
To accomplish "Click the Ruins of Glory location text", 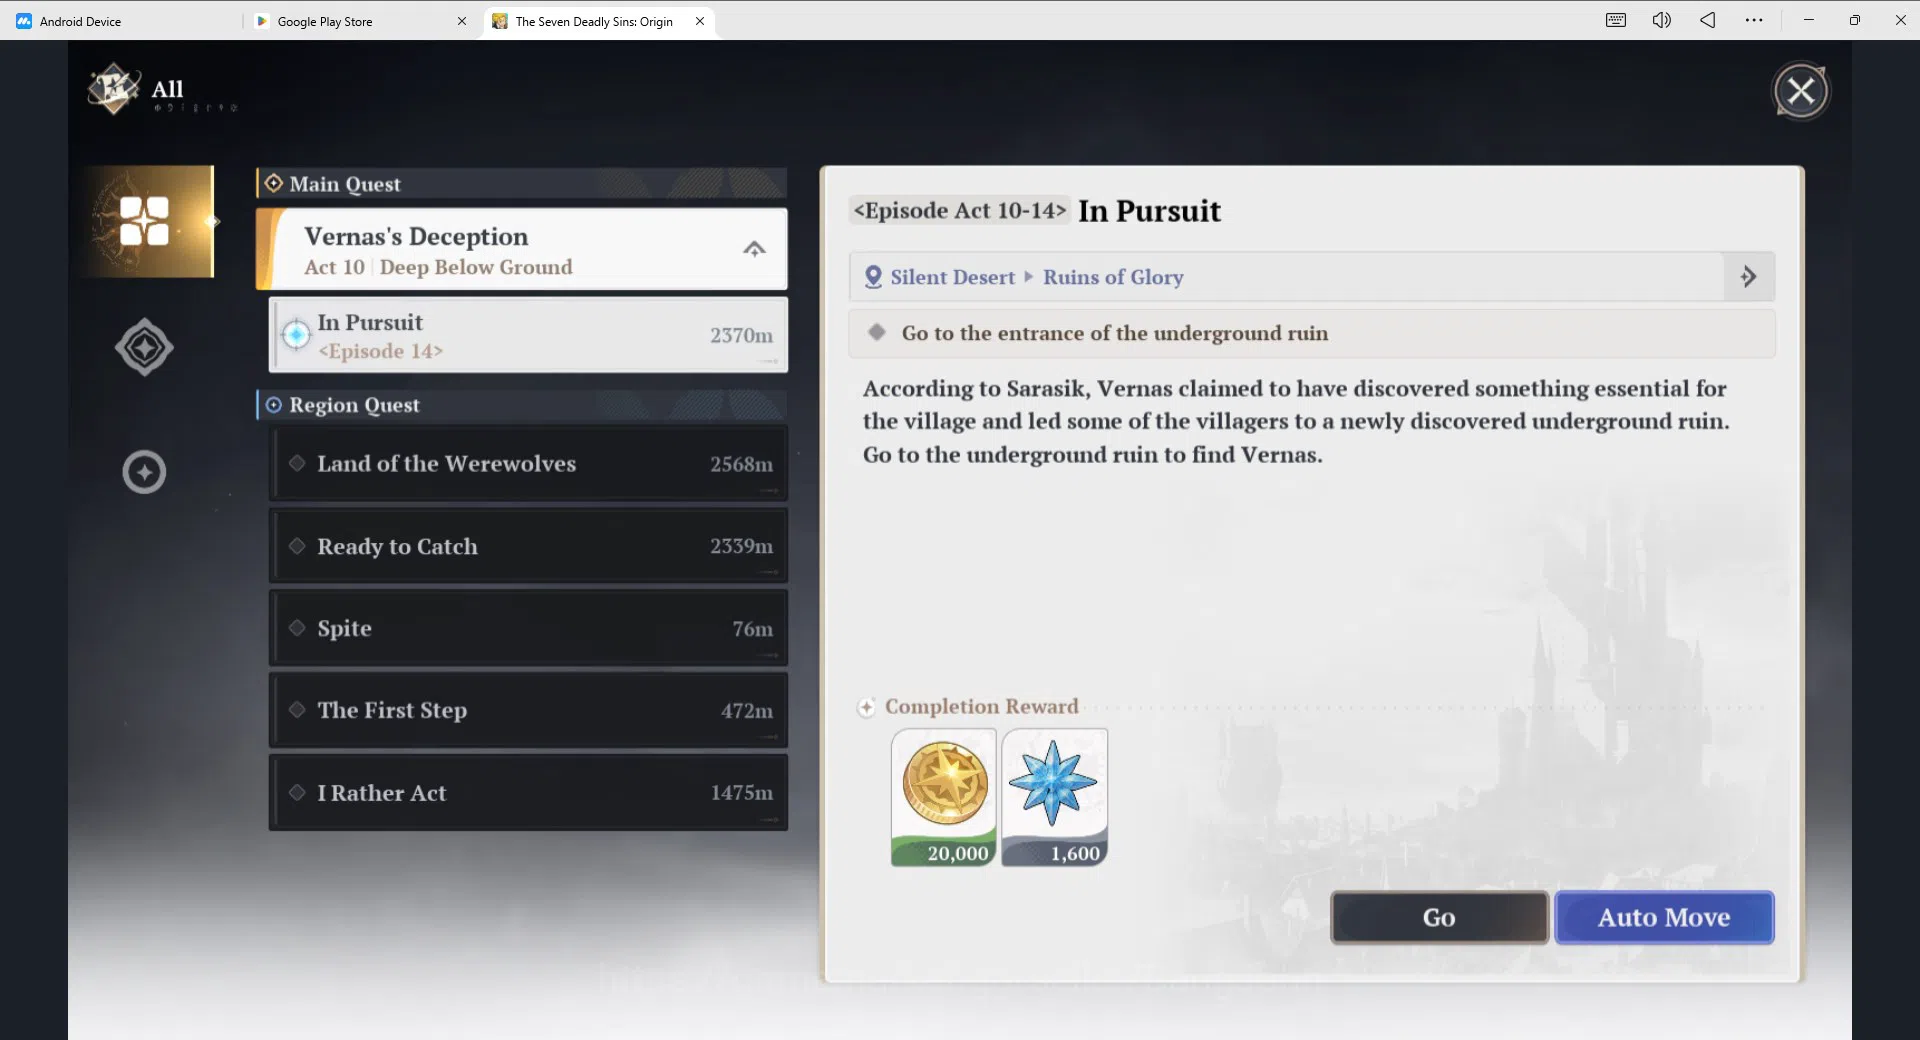I will [1113, 277].
